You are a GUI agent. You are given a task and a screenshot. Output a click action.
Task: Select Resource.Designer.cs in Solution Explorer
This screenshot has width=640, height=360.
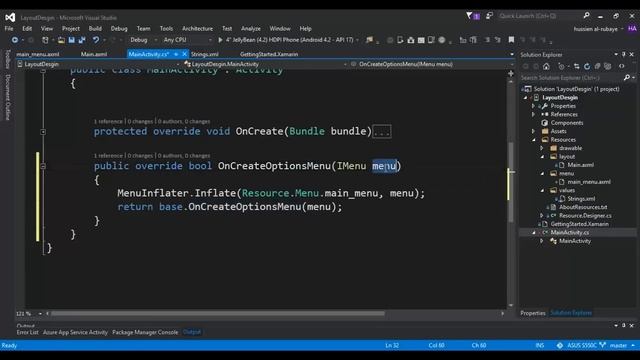tap(585, 216)
